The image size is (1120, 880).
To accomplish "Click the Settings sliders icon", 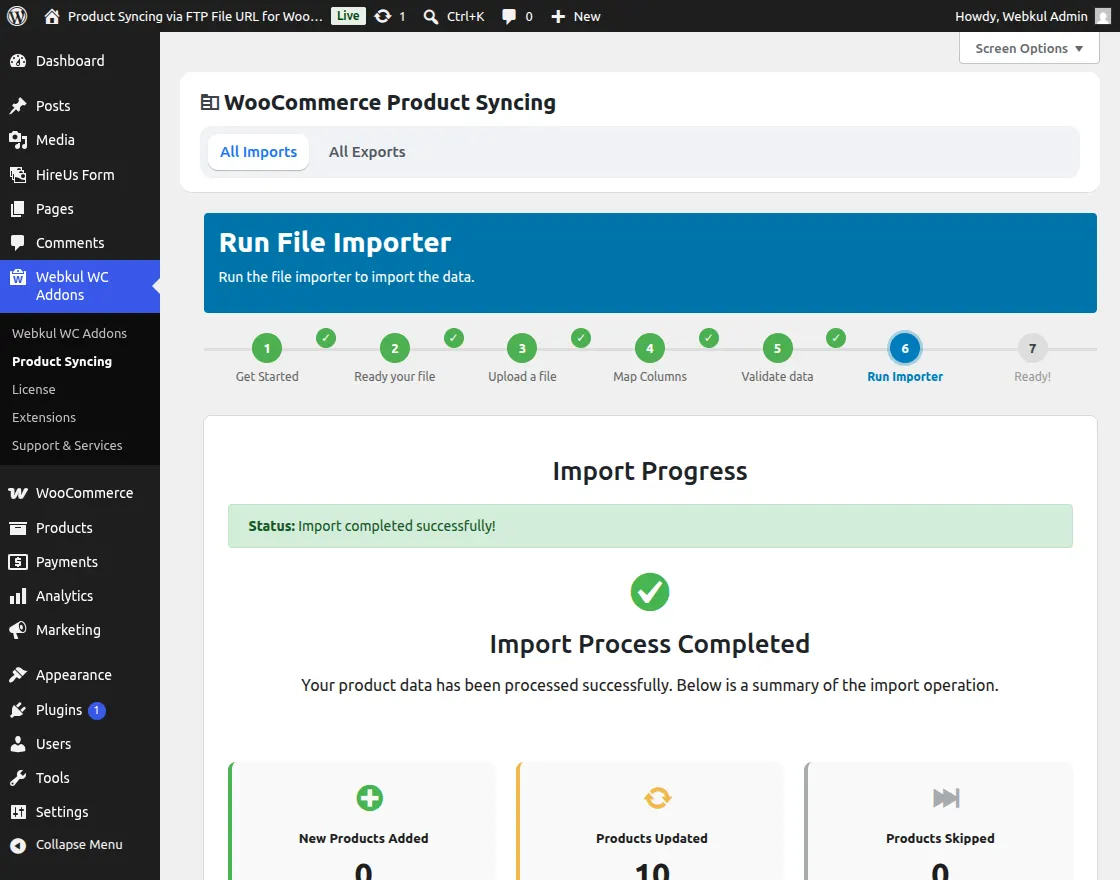I will coord(18,812).
